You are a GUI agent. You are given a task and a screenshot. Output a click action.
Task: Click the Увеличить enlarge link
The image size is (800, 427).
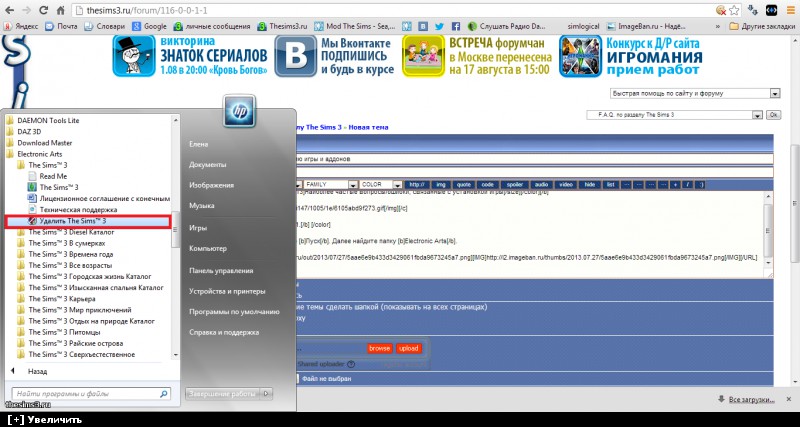[45, 420]
